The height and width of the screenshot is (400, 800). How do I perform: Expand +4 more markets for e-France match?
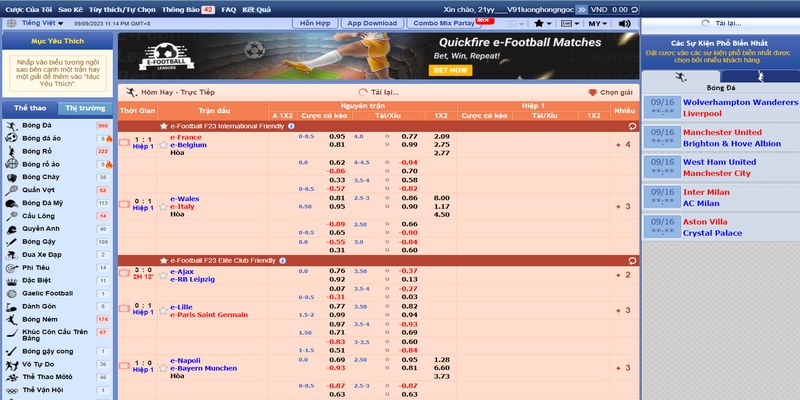pyautogui.click(x=623, y=145)
